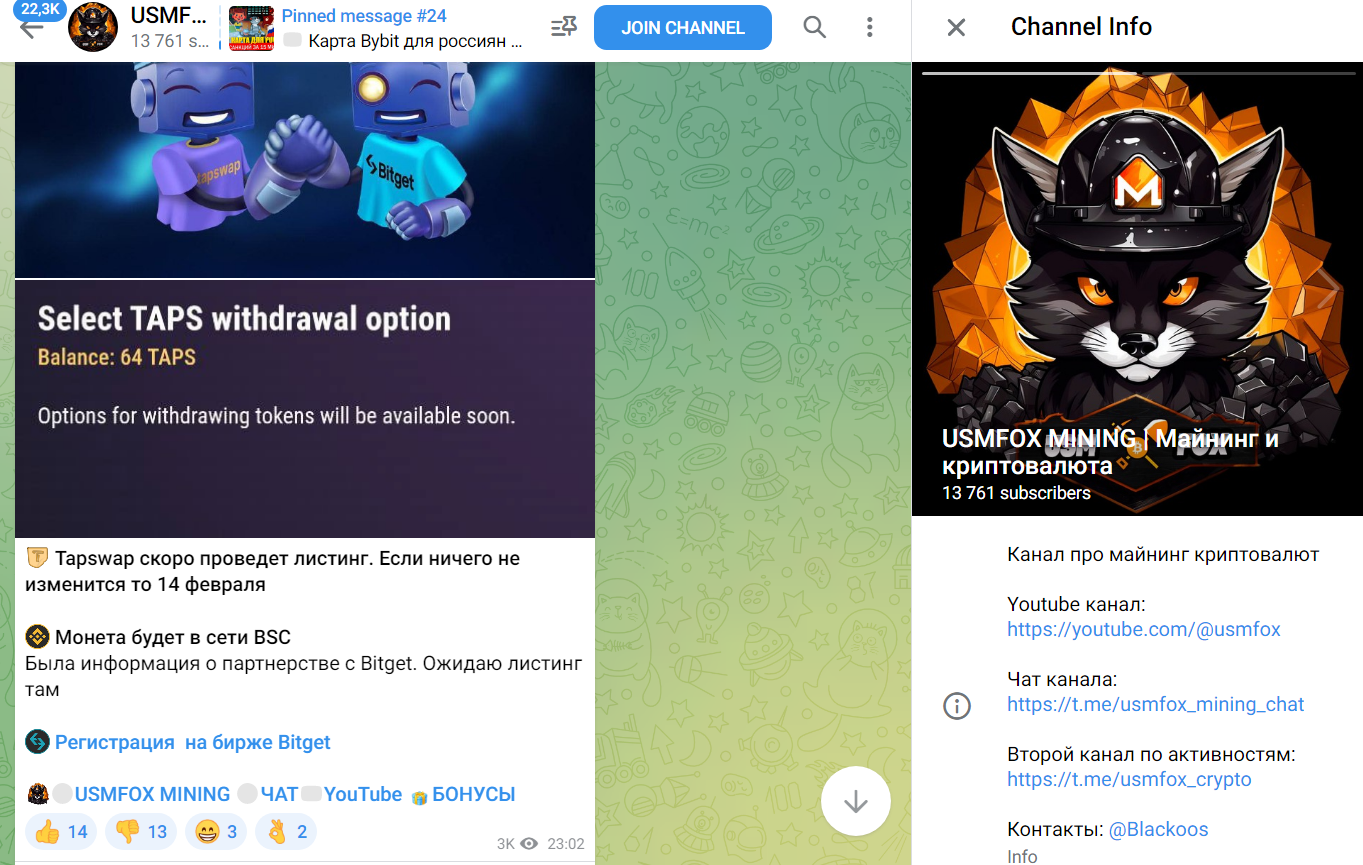The image size is (1363, 865).
Task: Open the usmfox_mining_chat link
Action: coord(1155,705)
